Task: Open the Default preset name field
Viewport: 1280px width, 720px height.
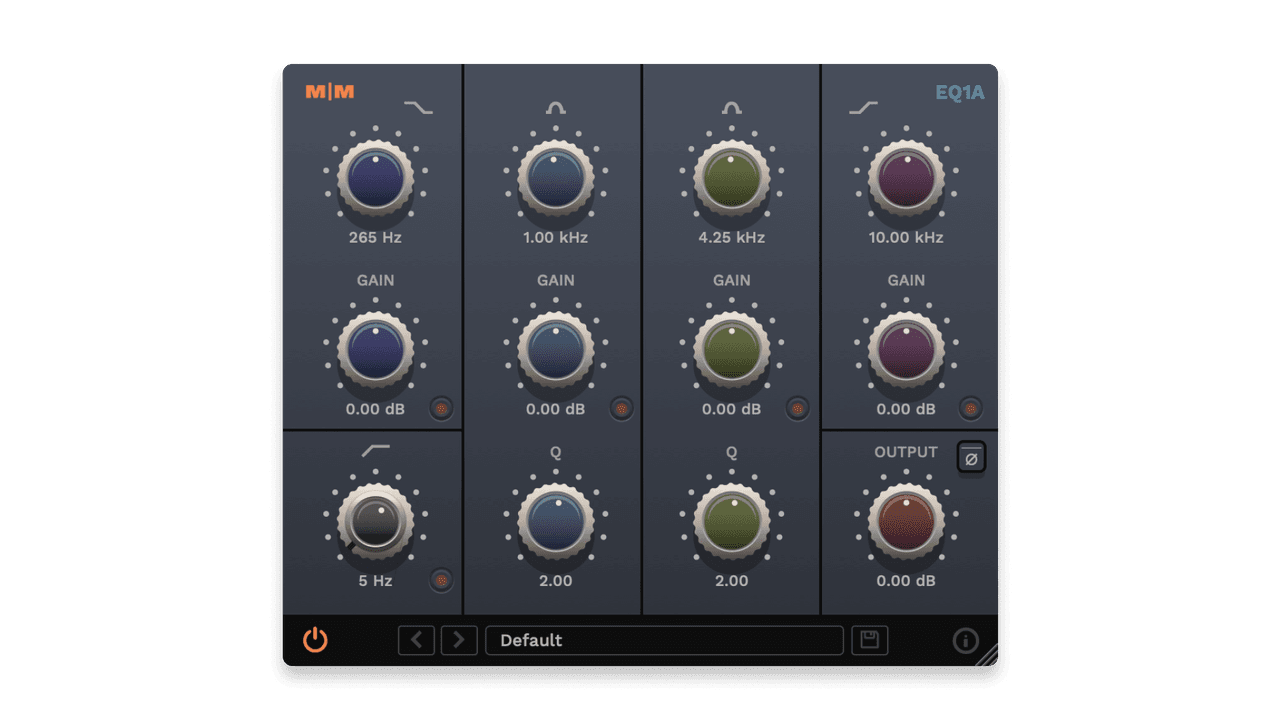Action: tap(664, 640)
